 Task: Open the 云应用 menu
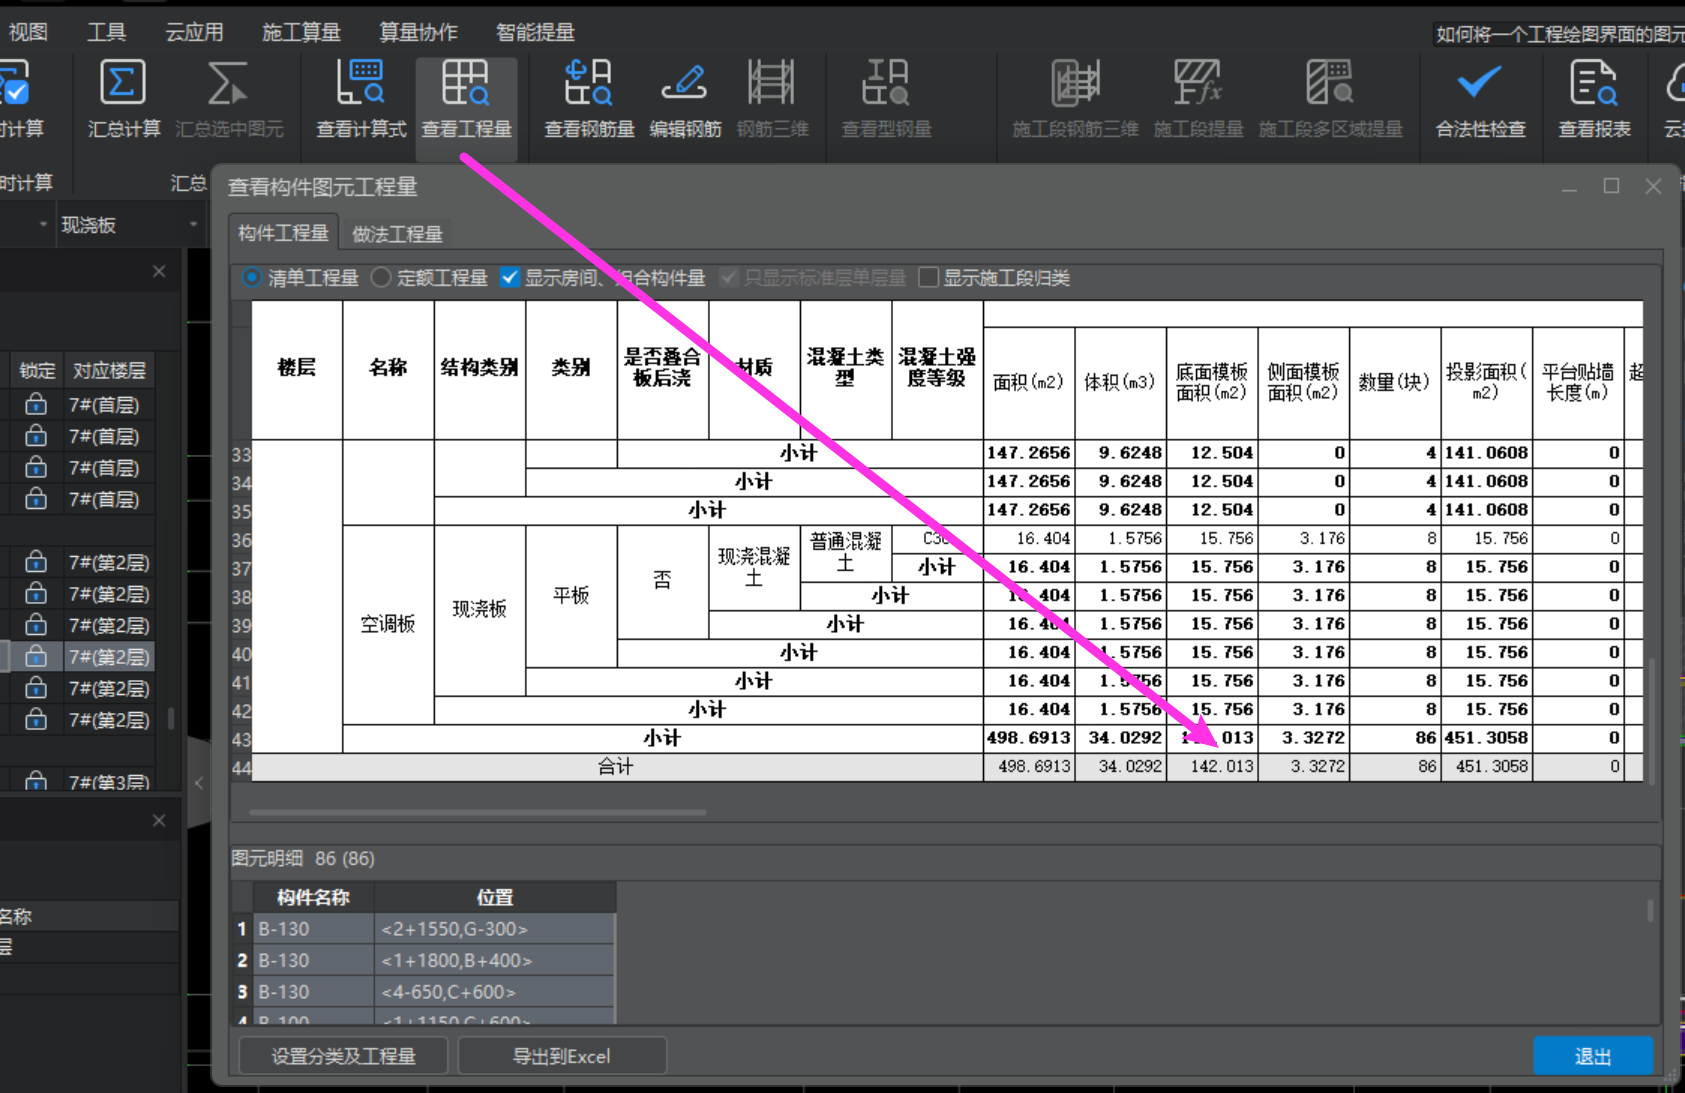pyautogui.click(x=194, y=32)
